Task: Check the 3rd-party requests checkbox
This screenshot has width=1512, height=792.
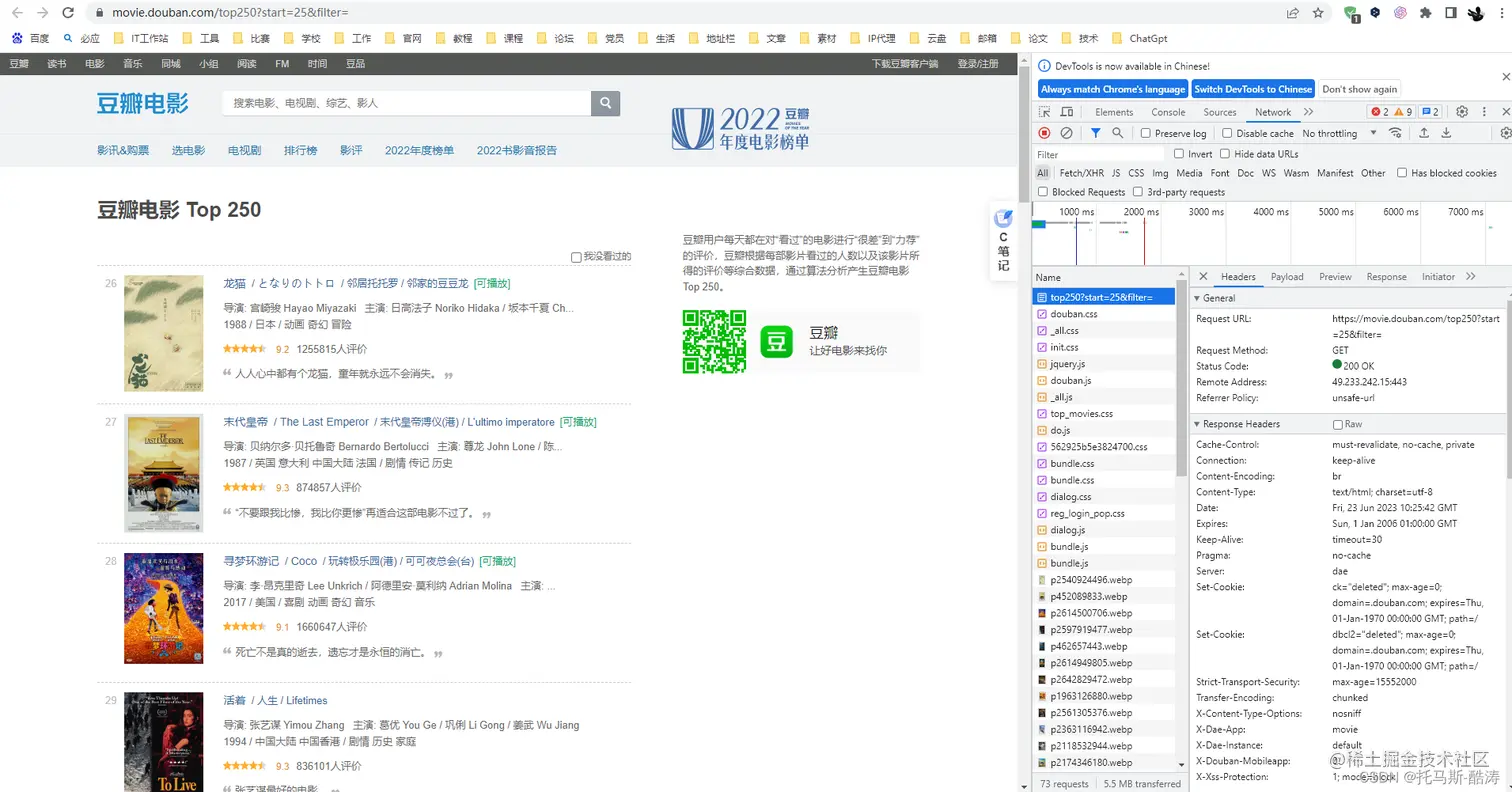Action: [x=1138, y=192]
